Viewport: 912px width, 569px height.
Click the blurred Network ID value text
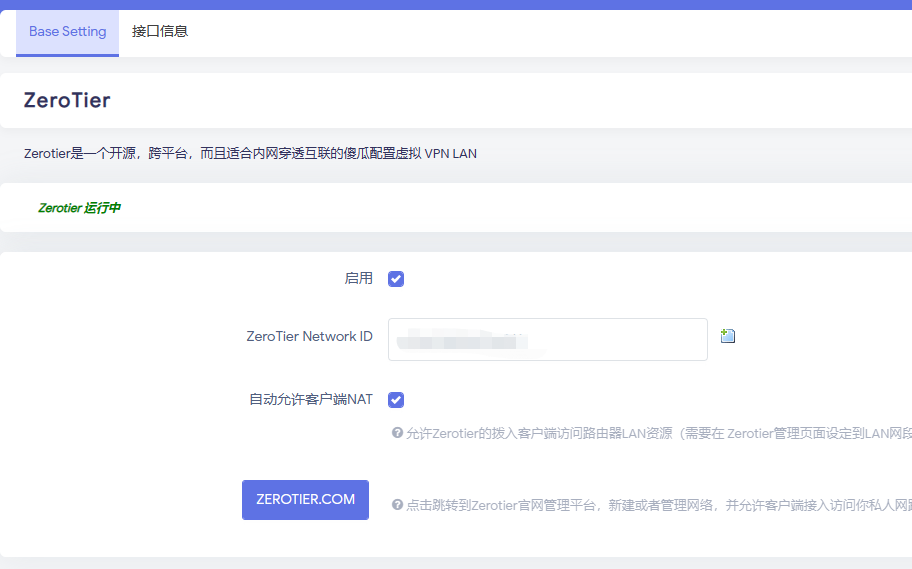tap(460, 340)
